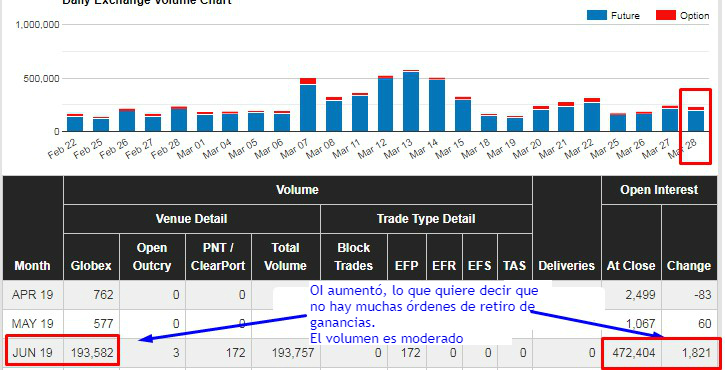725x370 pixels.
Task: Click PNT / ClearPort value 172 for JUN 19
Action: [x=235, y=353]
